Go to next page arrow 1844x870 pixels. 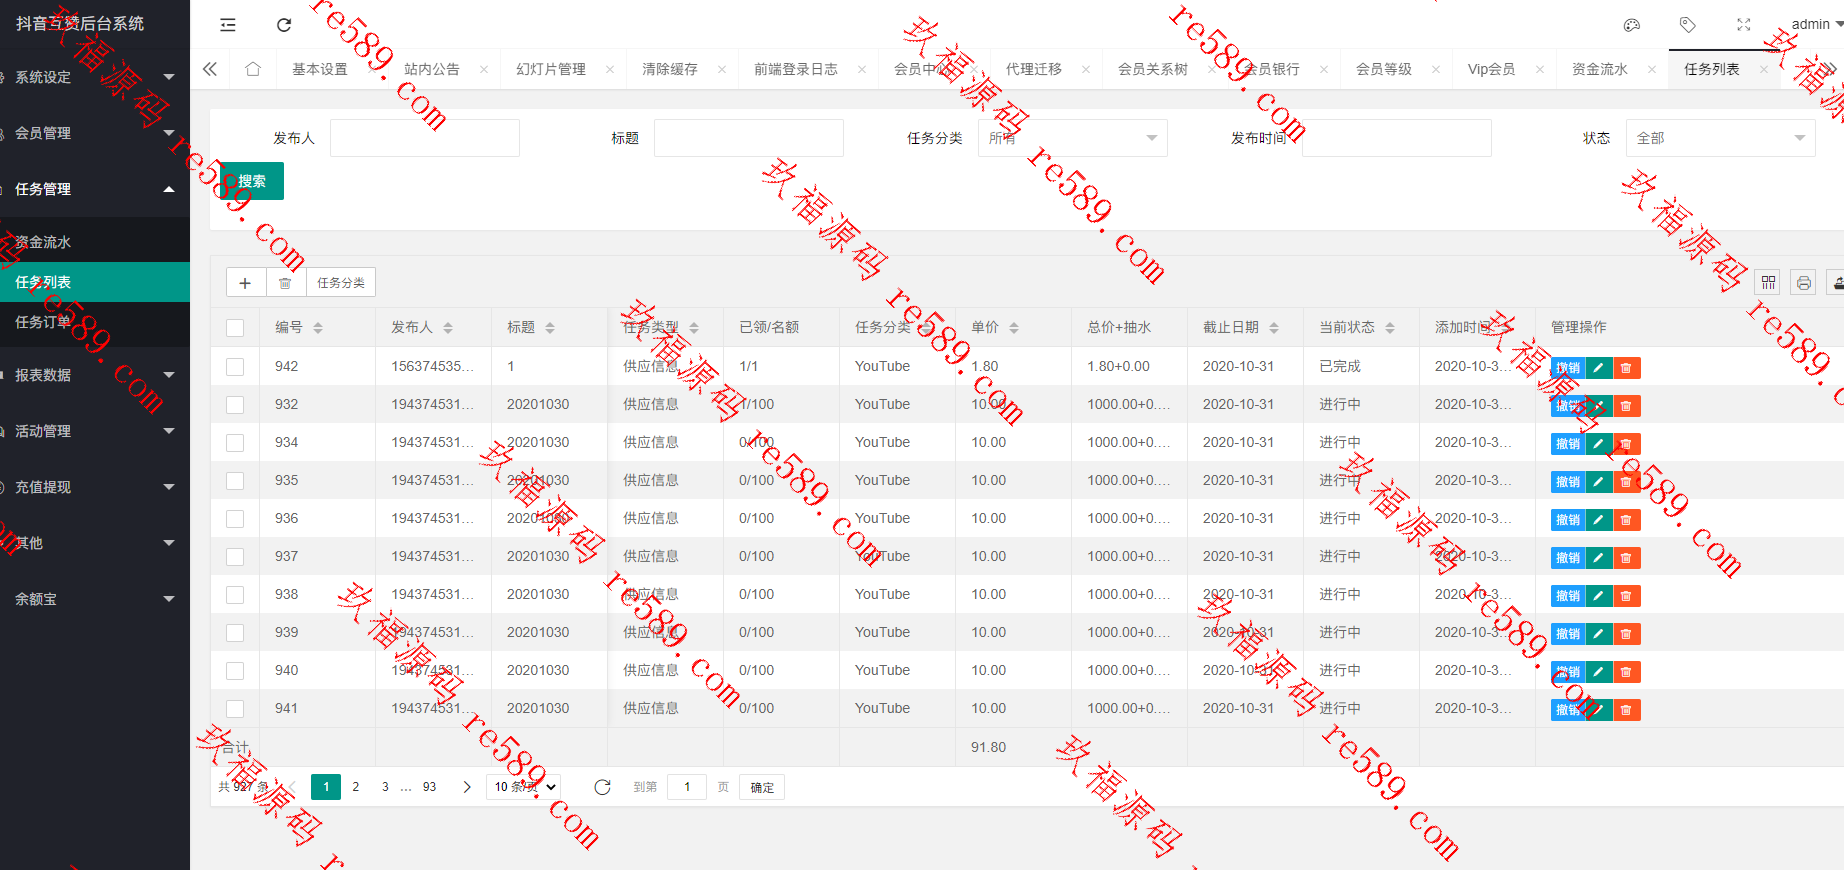tap(467, 787)
